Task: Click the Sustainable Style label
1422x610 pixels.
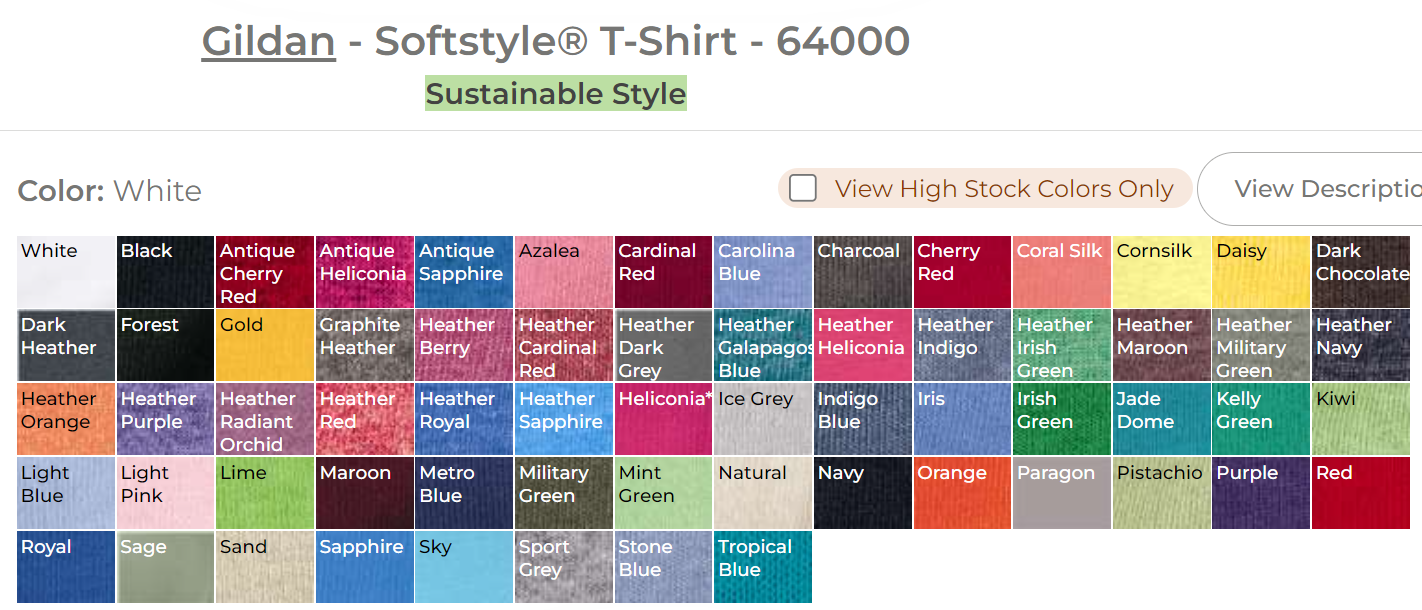Action: [x=556, y=94]
